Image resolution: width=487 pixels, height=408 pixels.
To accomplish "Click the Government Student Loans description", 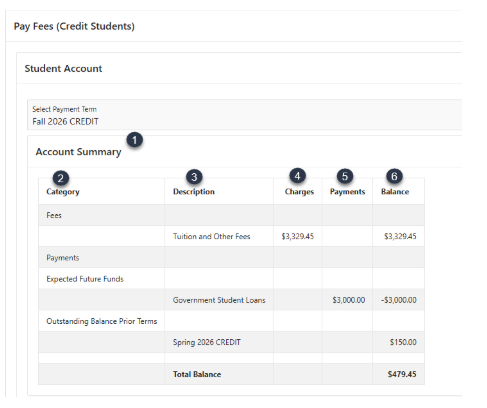I will [219, 300].
